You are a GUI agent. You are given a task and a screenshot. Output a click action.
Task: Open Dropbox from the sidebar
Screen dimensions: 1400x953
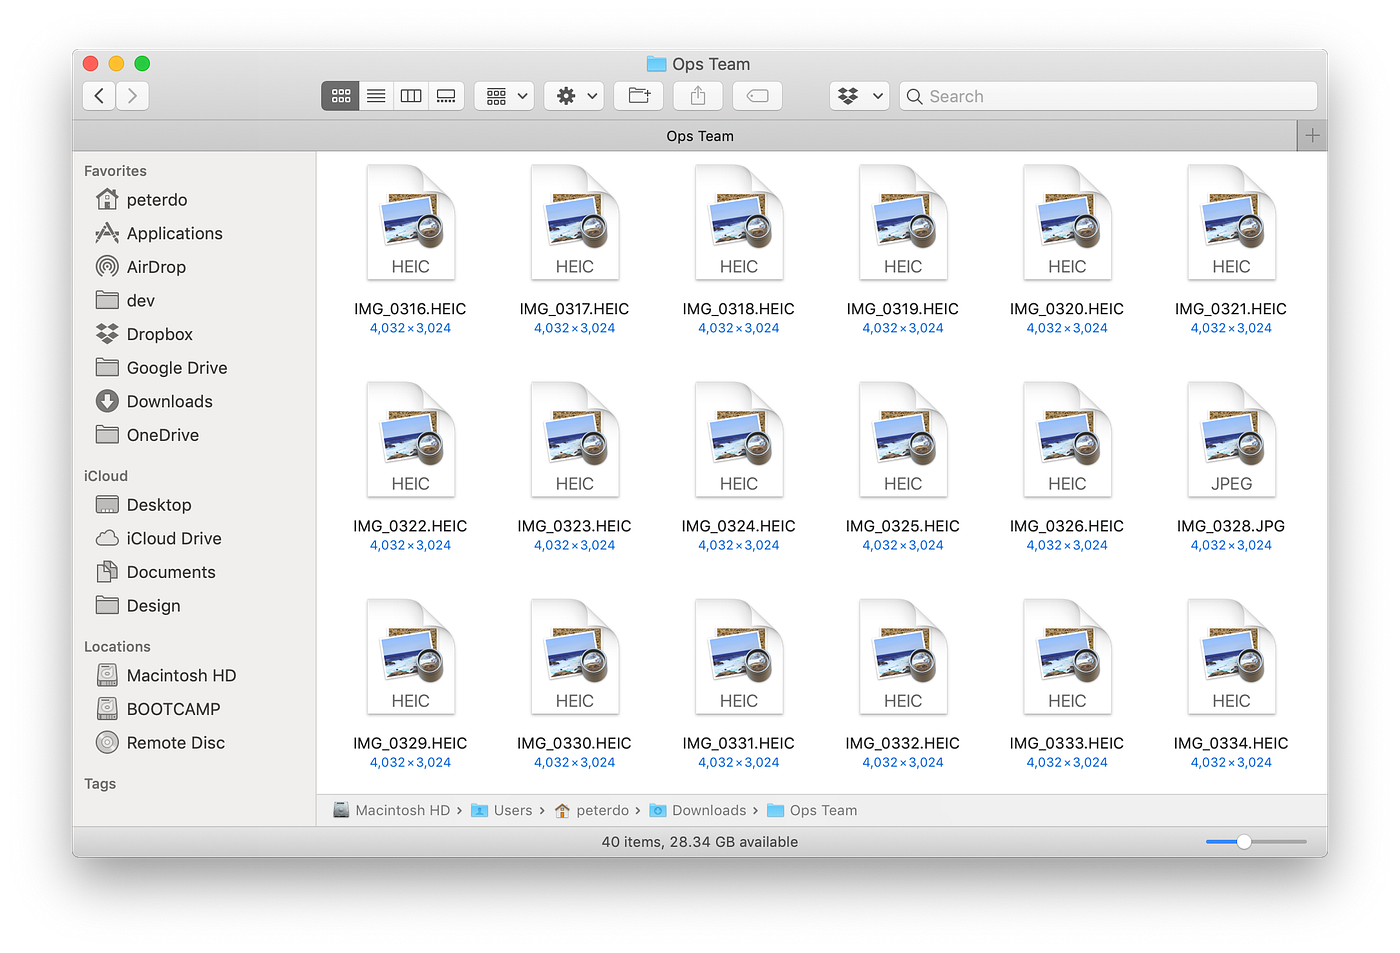(160, 334)
